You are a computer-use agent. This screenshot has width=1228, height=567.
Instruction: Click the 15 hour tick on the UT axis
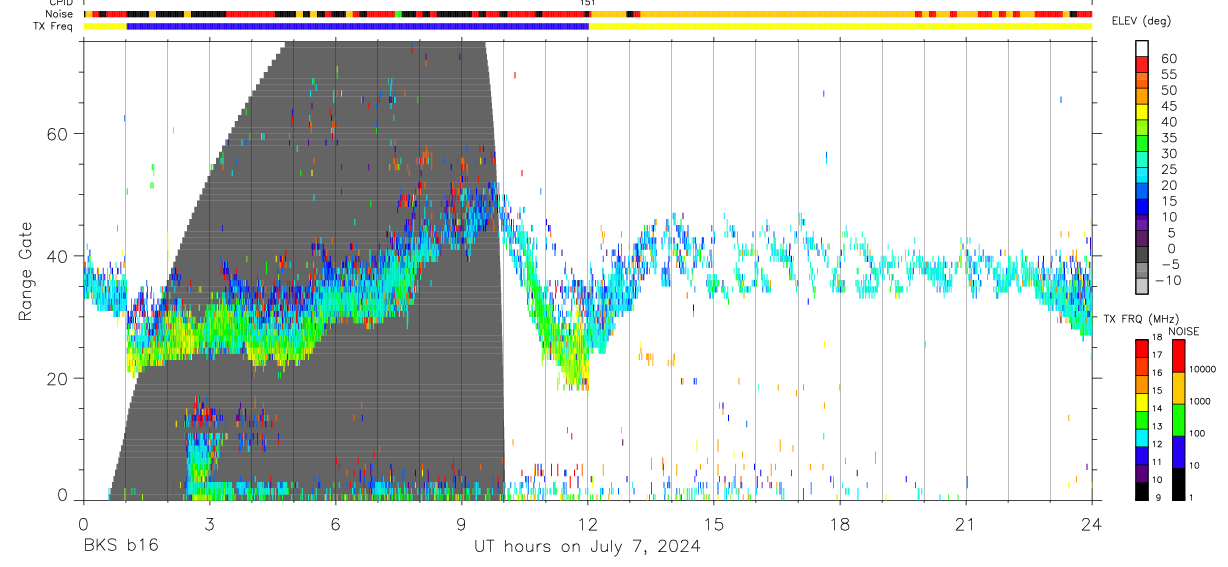(x=714, y=524)
